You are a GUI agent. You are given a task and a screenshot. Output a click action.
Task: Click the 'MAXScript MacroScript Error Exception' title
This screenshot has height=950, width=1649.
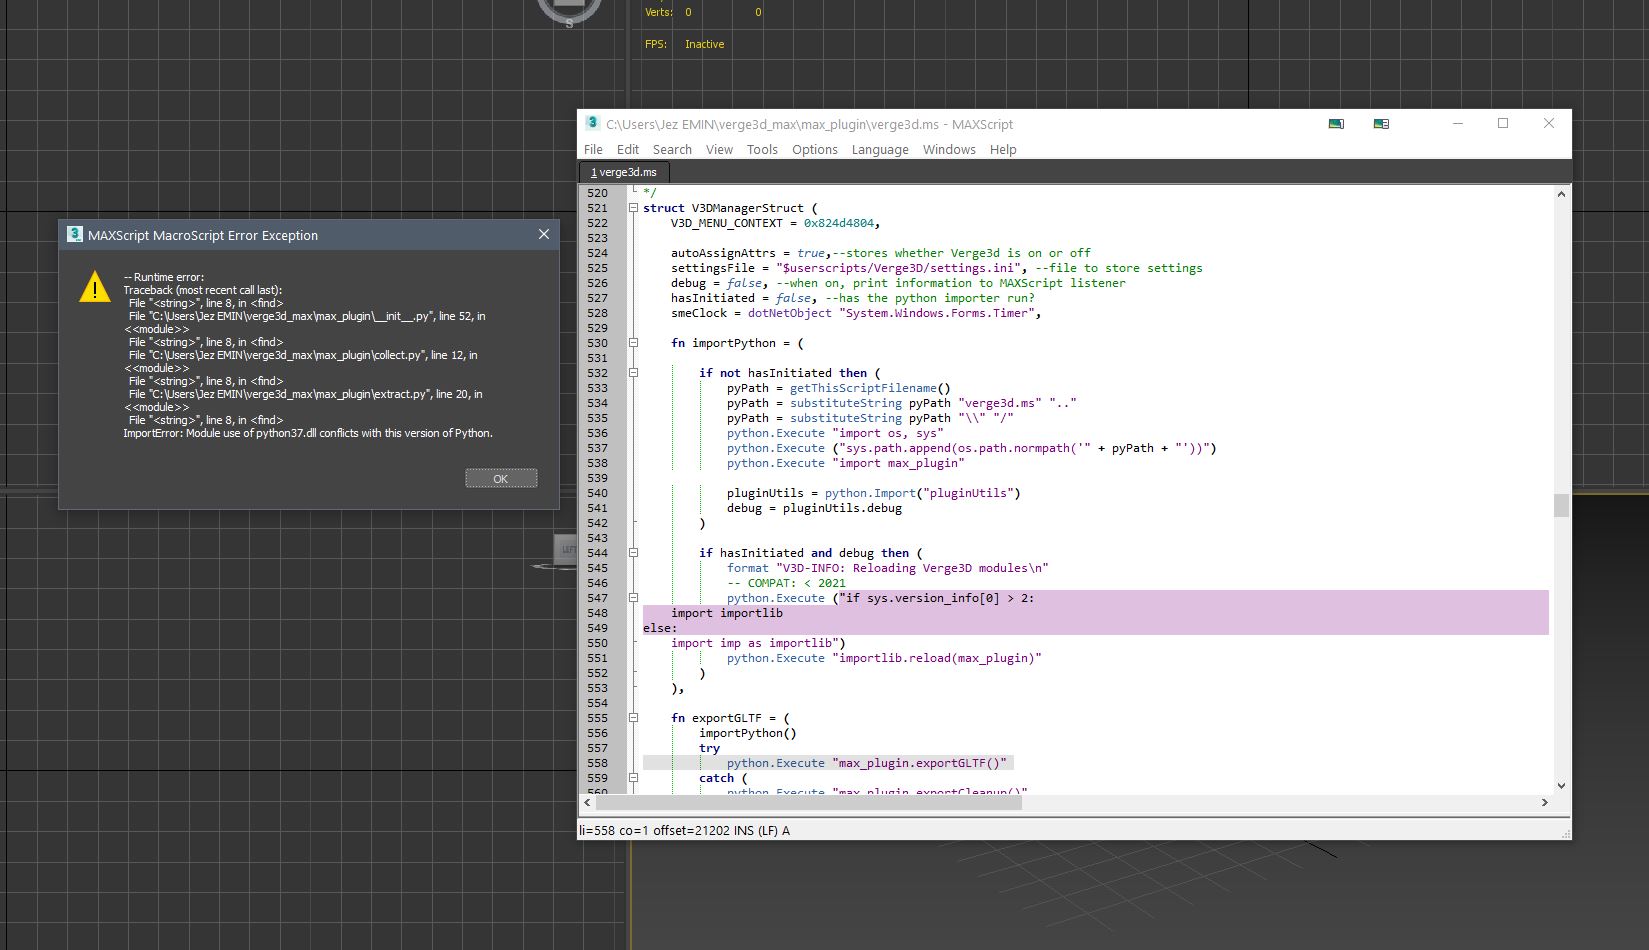pyautogui.click(x=203, y=235)
